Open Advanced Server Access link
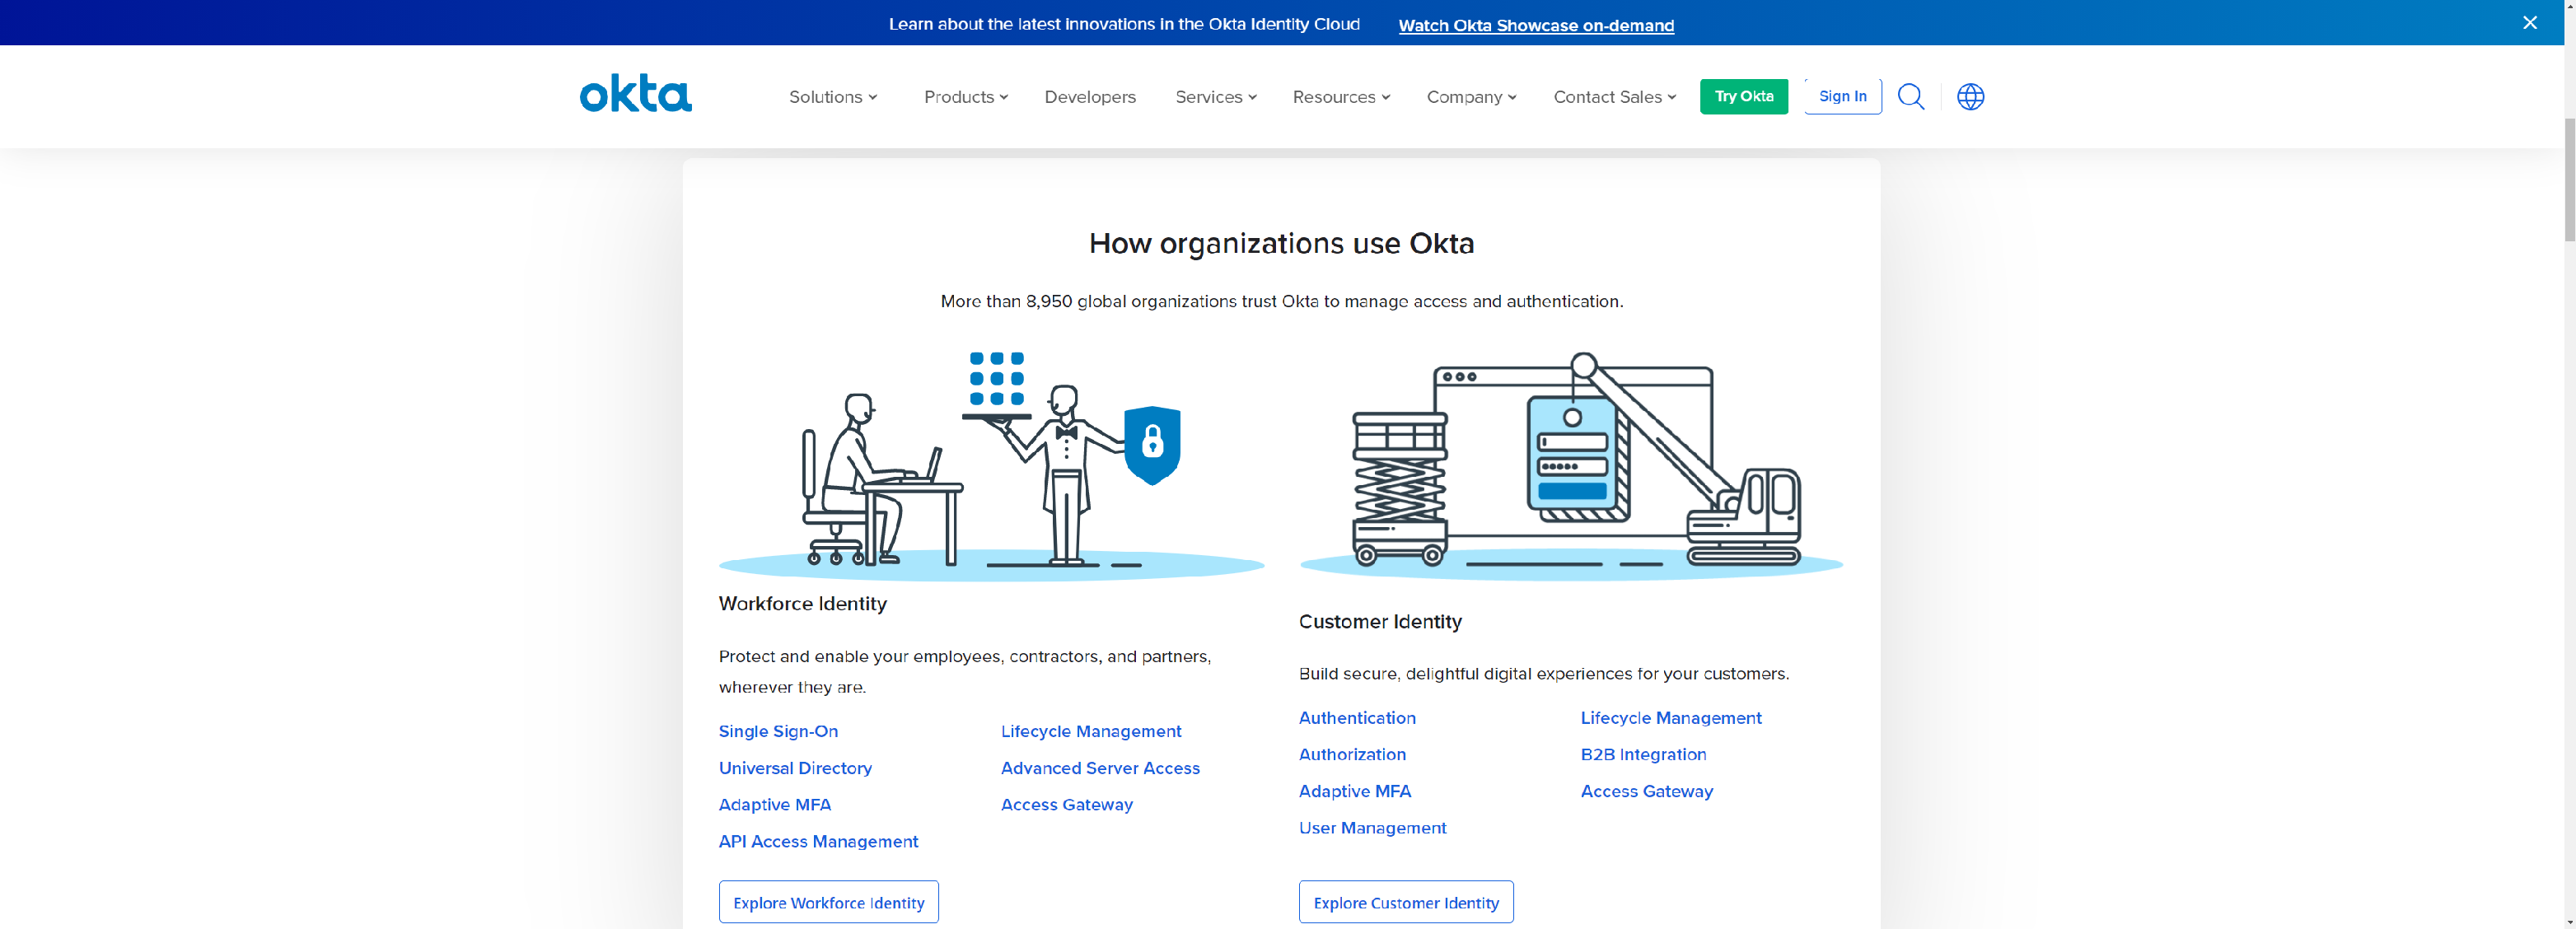This screenshot has width=2576, height=929. click(1100, 768)
